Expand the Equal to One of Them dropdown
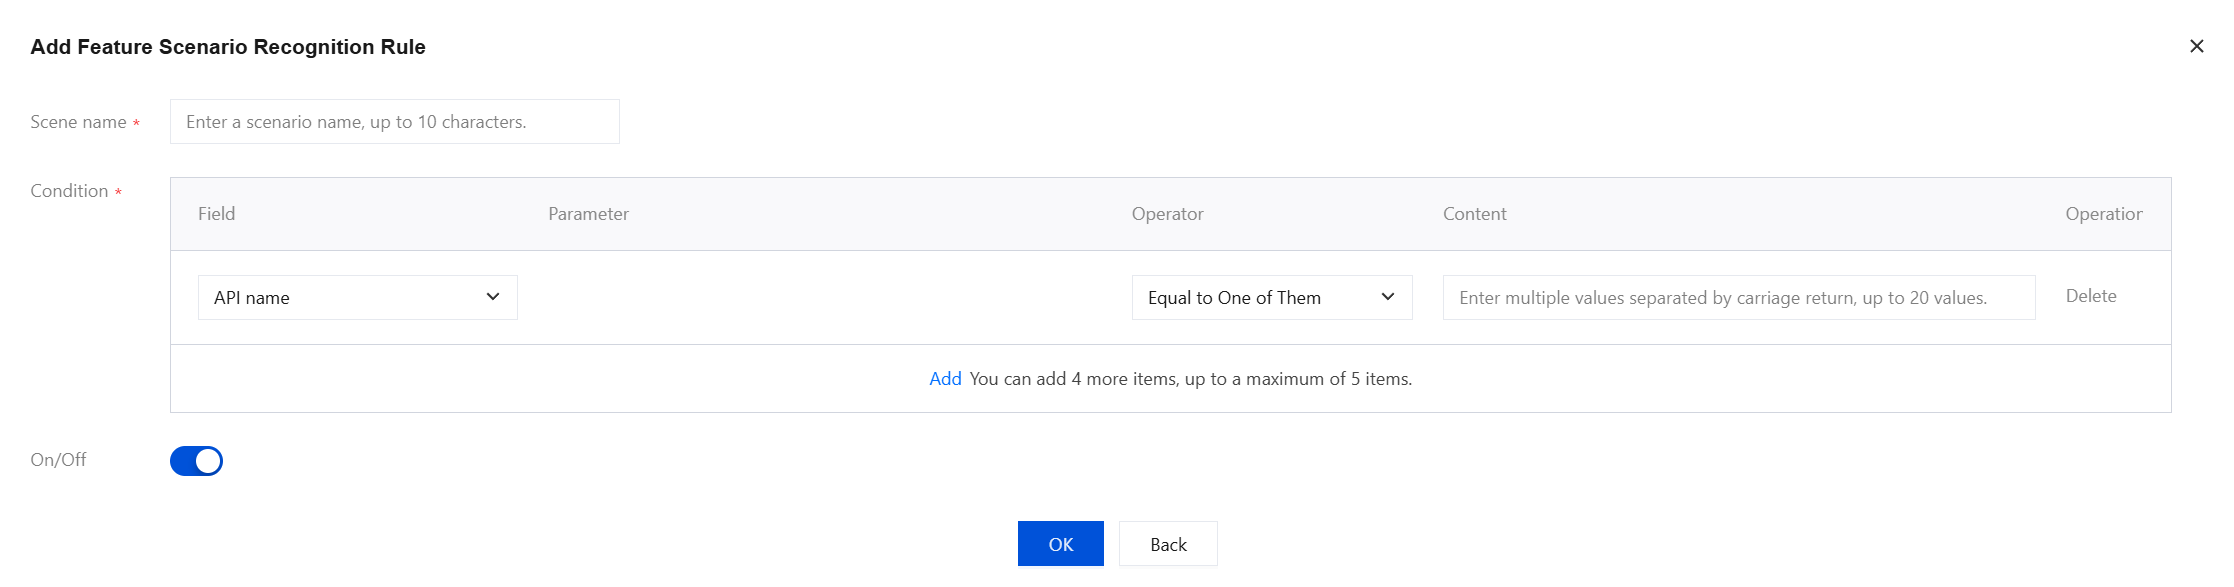Screen dimensions: 2234x587 (x=1271, y=298)
